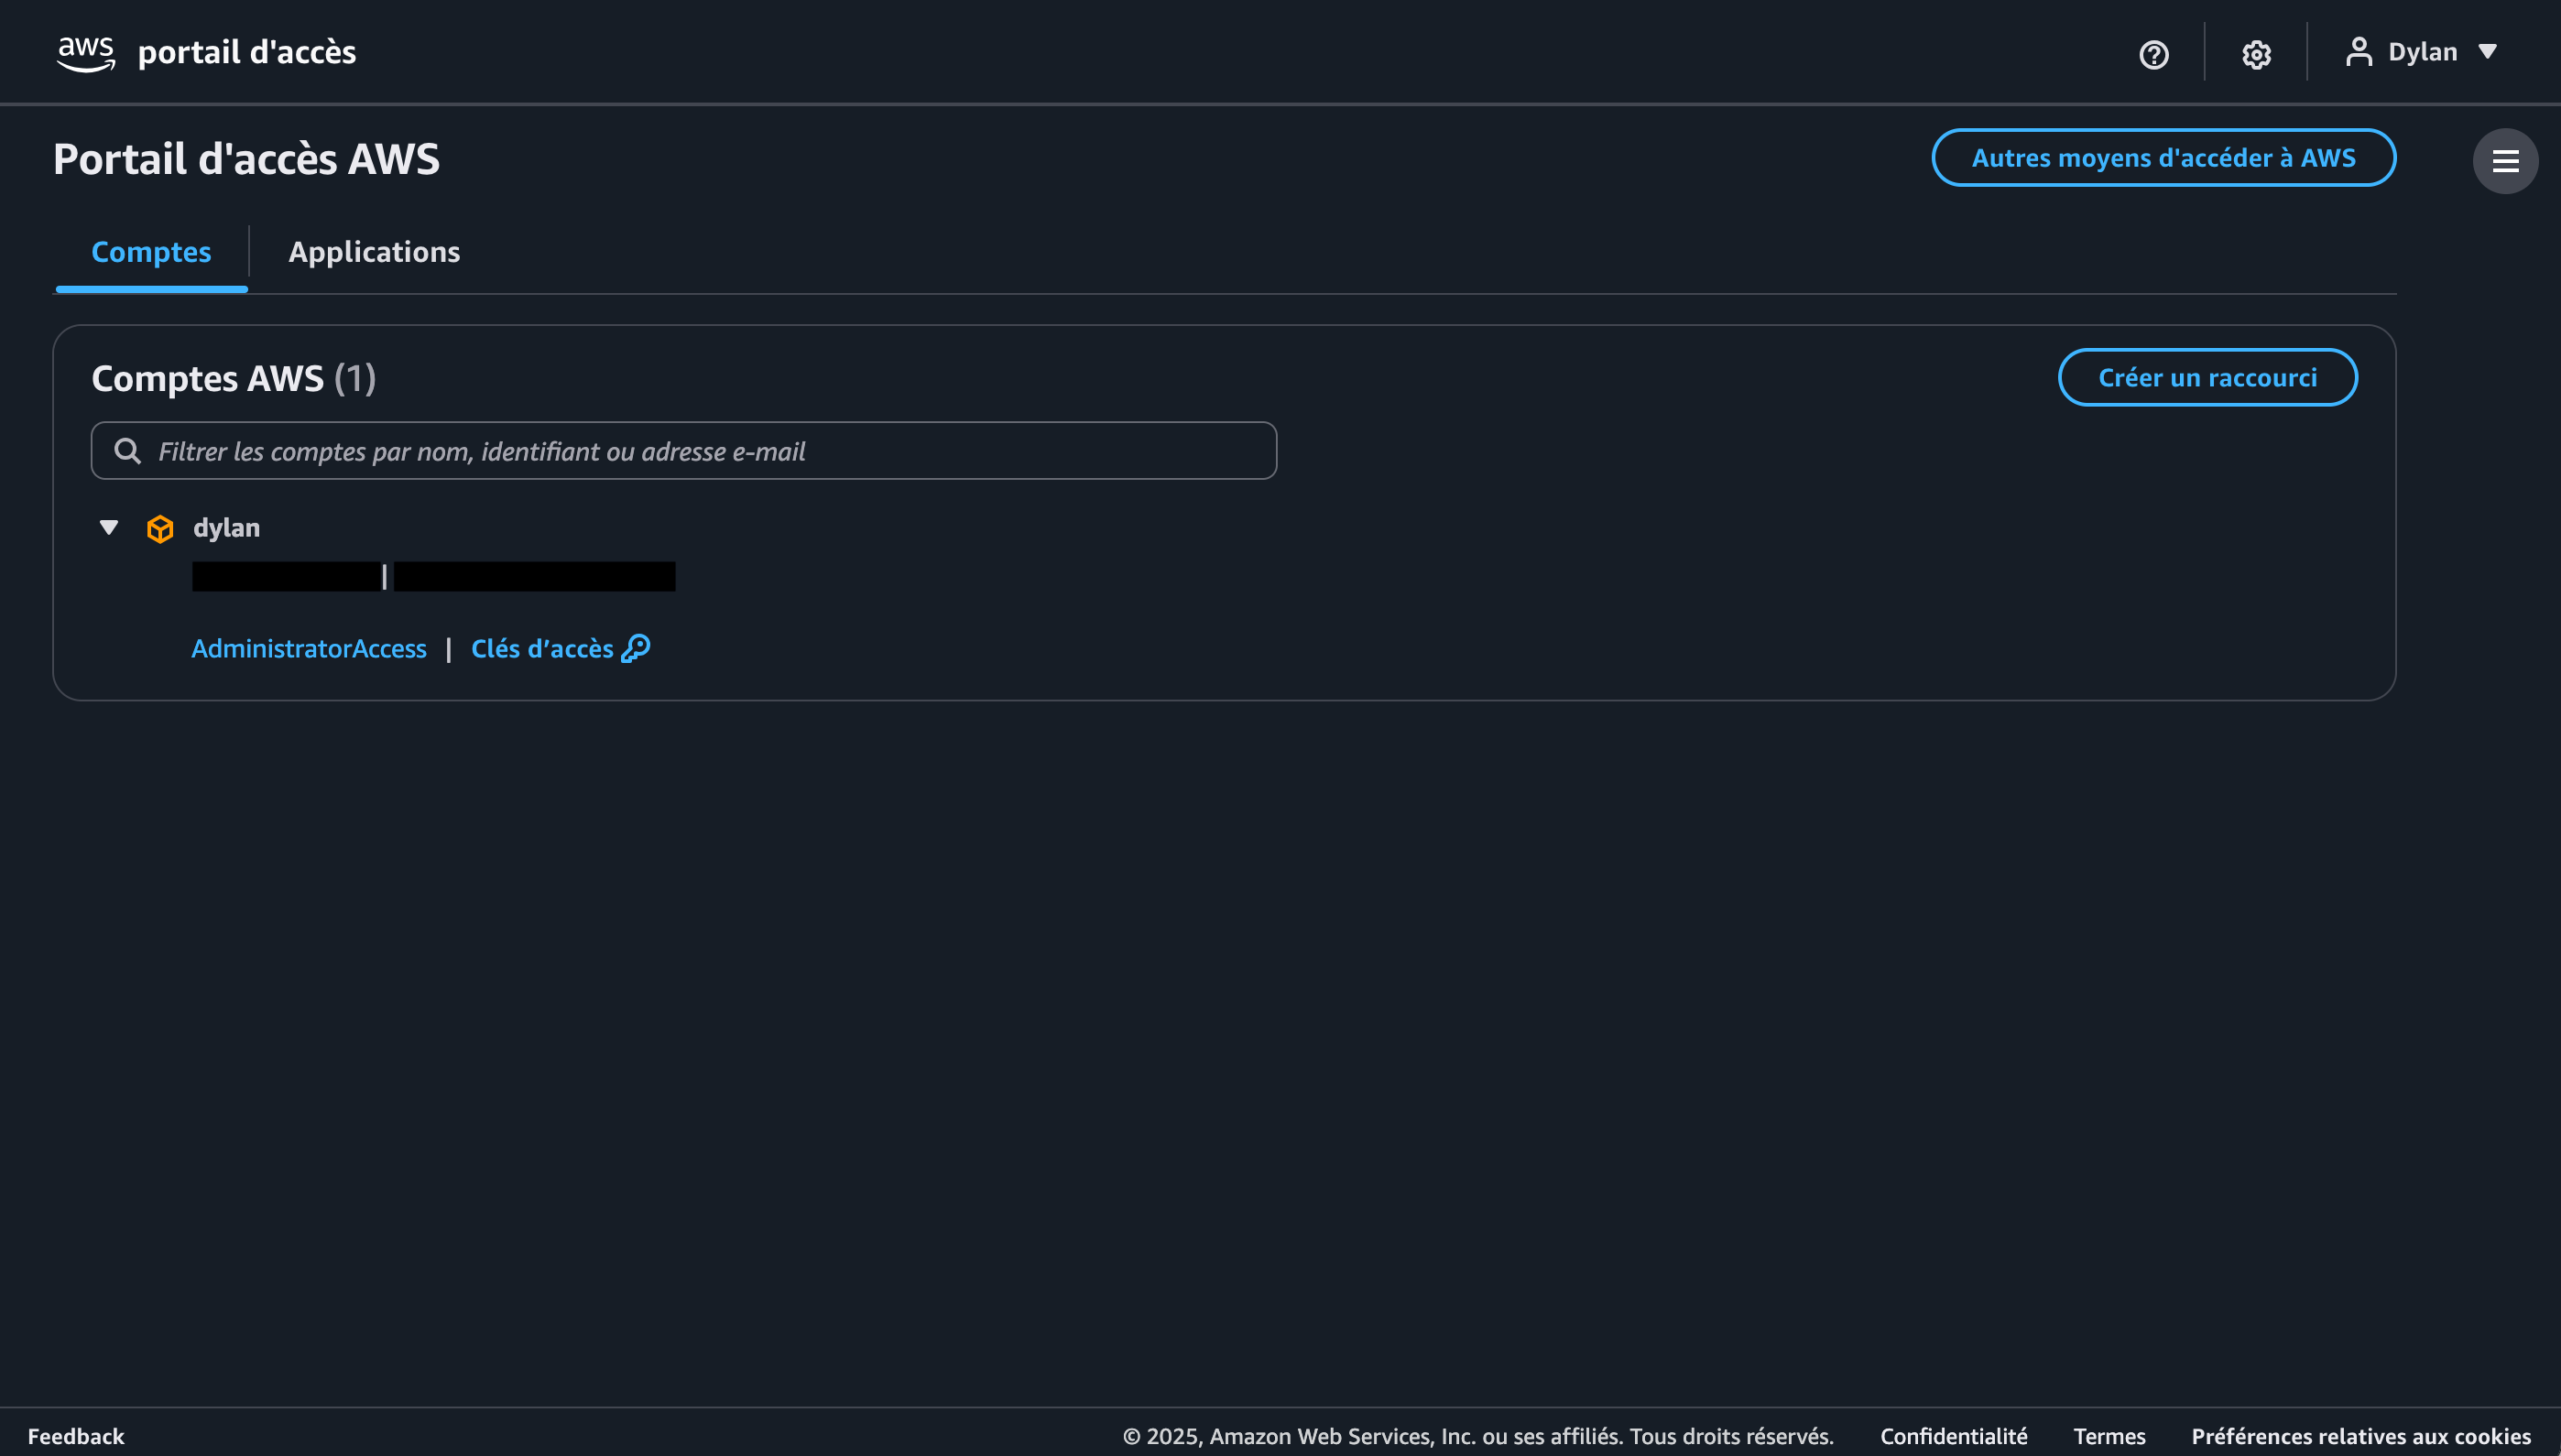Image resolution: width=2561 pixels, height=1456 pixels.
Task: Click Créer un raccourci button
Action: pos(2207,378)
